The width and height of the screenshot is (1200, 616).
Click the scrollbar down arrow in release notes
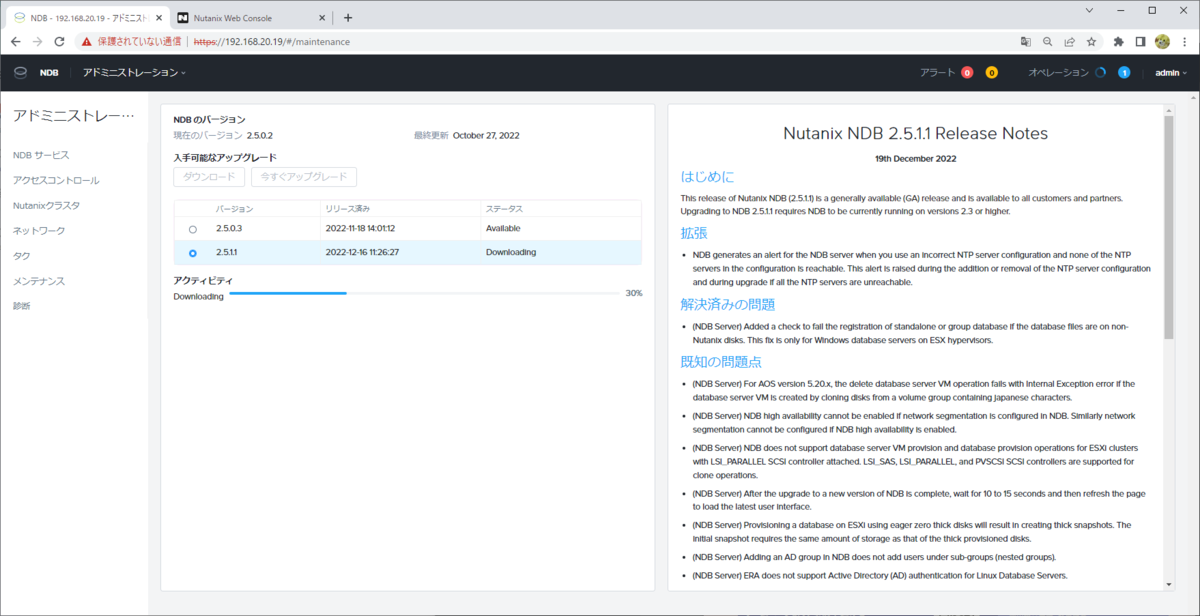[1168, 584]
